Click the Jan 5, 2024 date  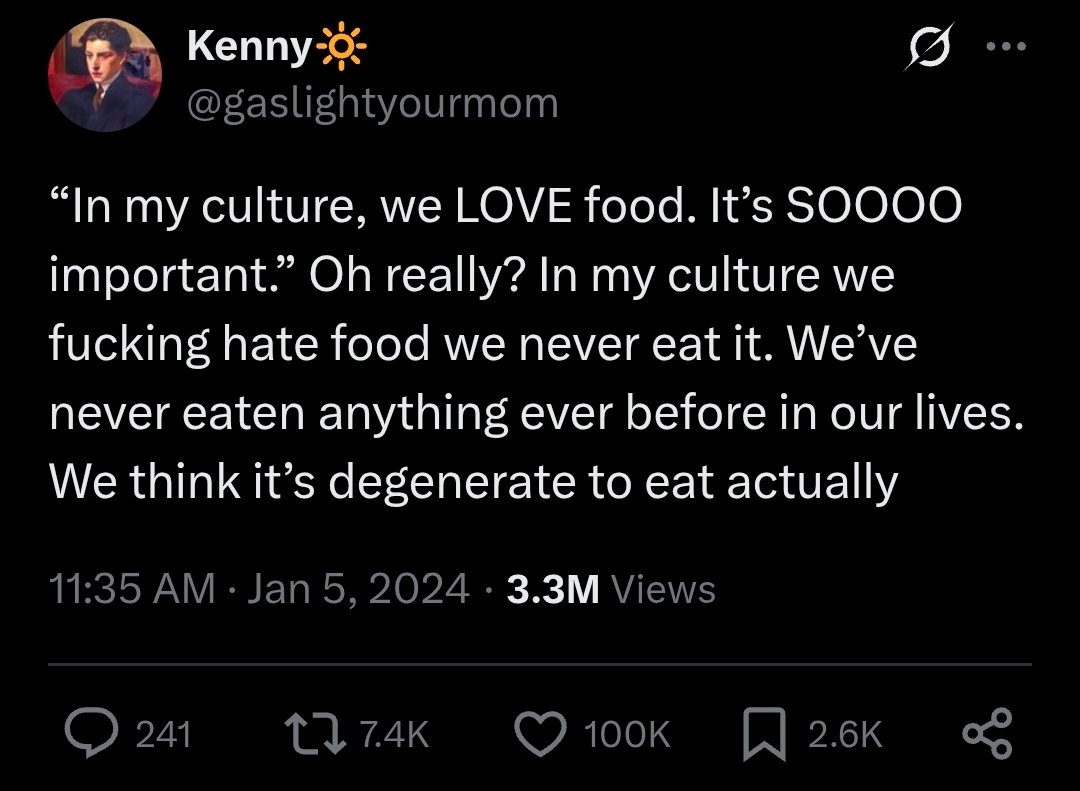tap(358, 589)
